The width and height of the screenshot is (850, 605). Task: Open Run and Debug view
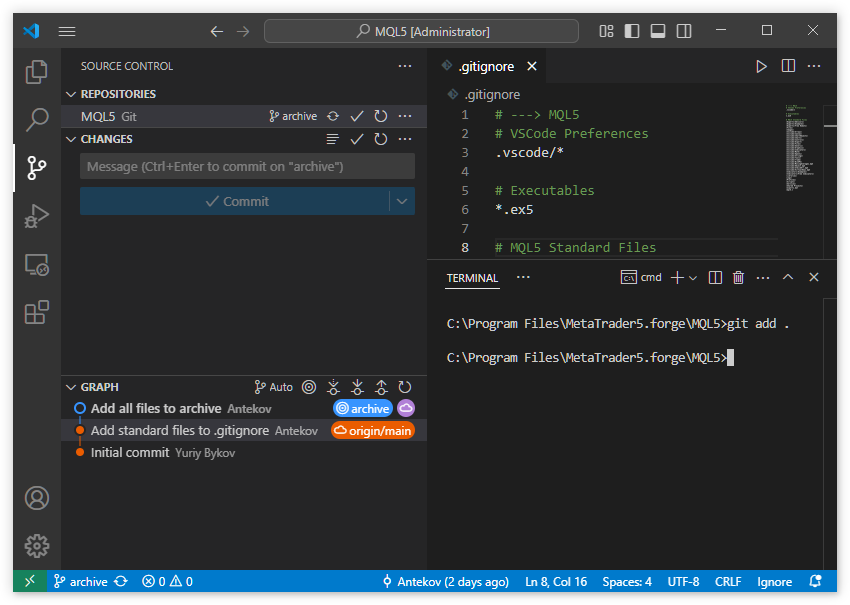click(x=37, y=215)
